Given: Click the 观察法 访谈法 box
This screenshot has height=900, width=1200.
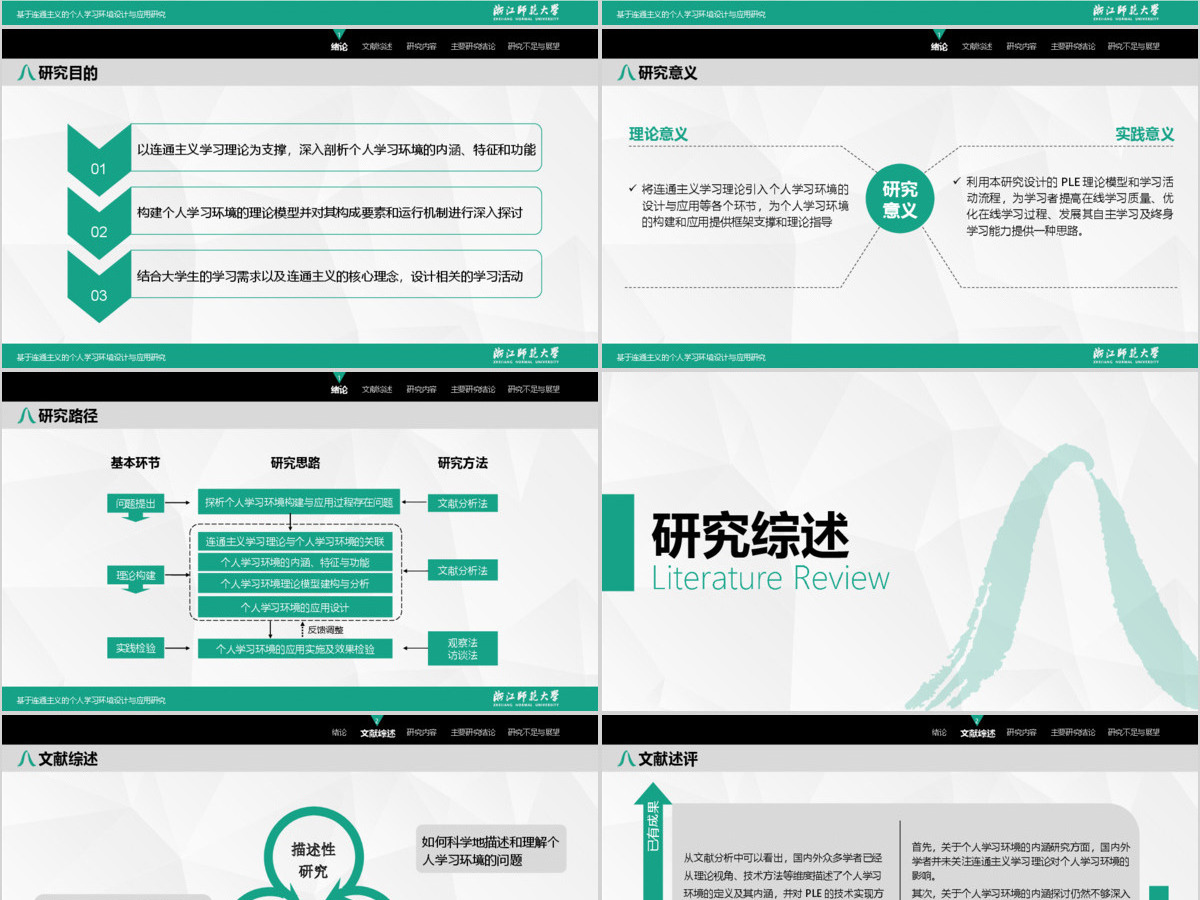Looking at the screenshot, I should (463, 648).
